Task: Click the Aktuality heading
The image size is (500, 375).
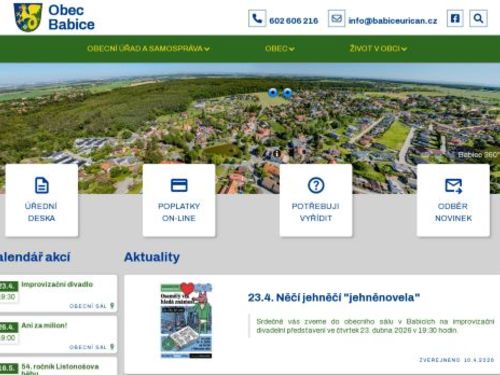Action: tap(152, 257)
